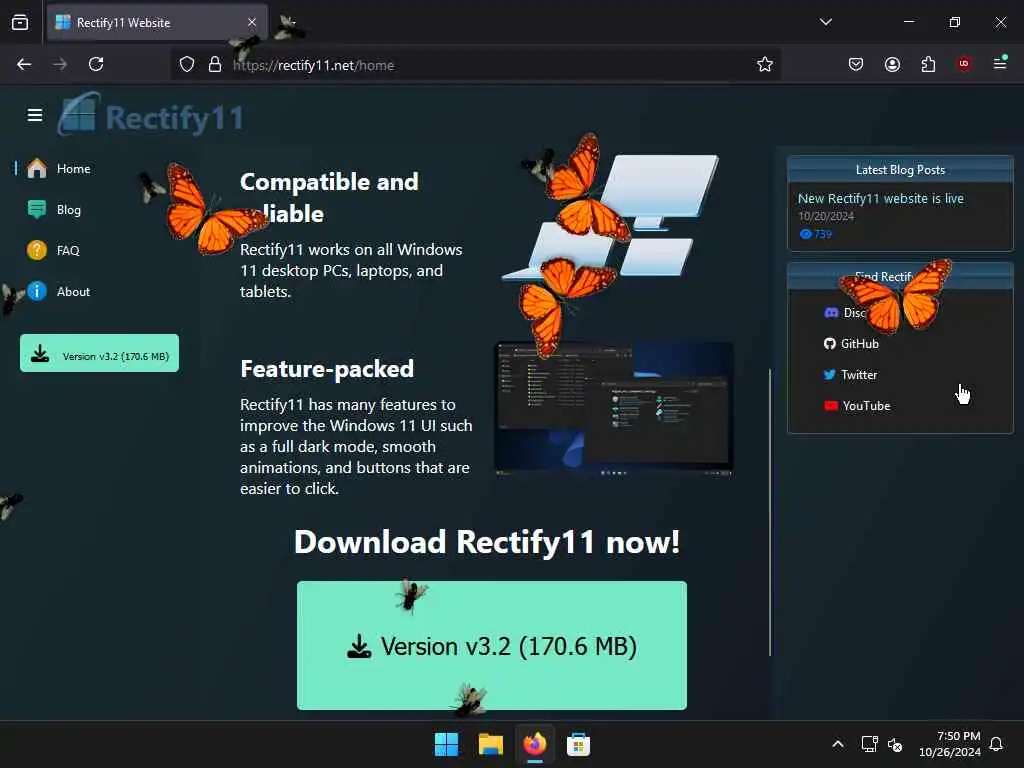The height and width of the screenshot is (768, 1024).
Task: Open the Extensions puzzle icon
Action: click(928, 64)
